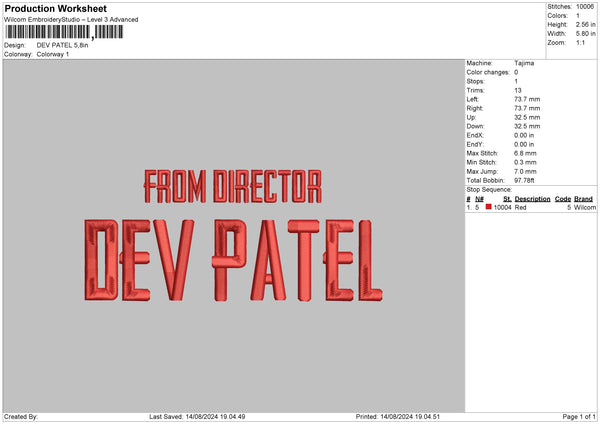This screenshot has width=600, height=424.
Task: Click the 'Created By:' footer label
Action: [x=21, y=416]
